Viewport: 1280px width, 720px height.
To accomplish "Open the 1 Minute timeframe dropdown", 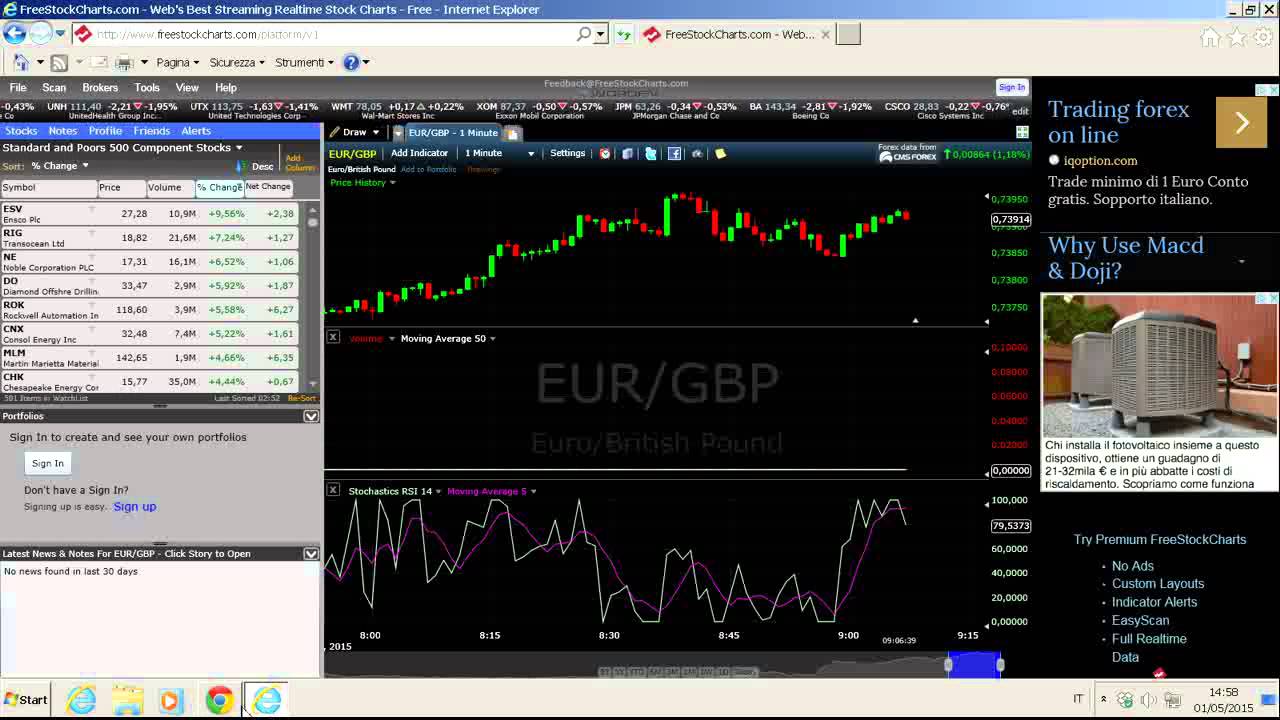I will (499, 153).
